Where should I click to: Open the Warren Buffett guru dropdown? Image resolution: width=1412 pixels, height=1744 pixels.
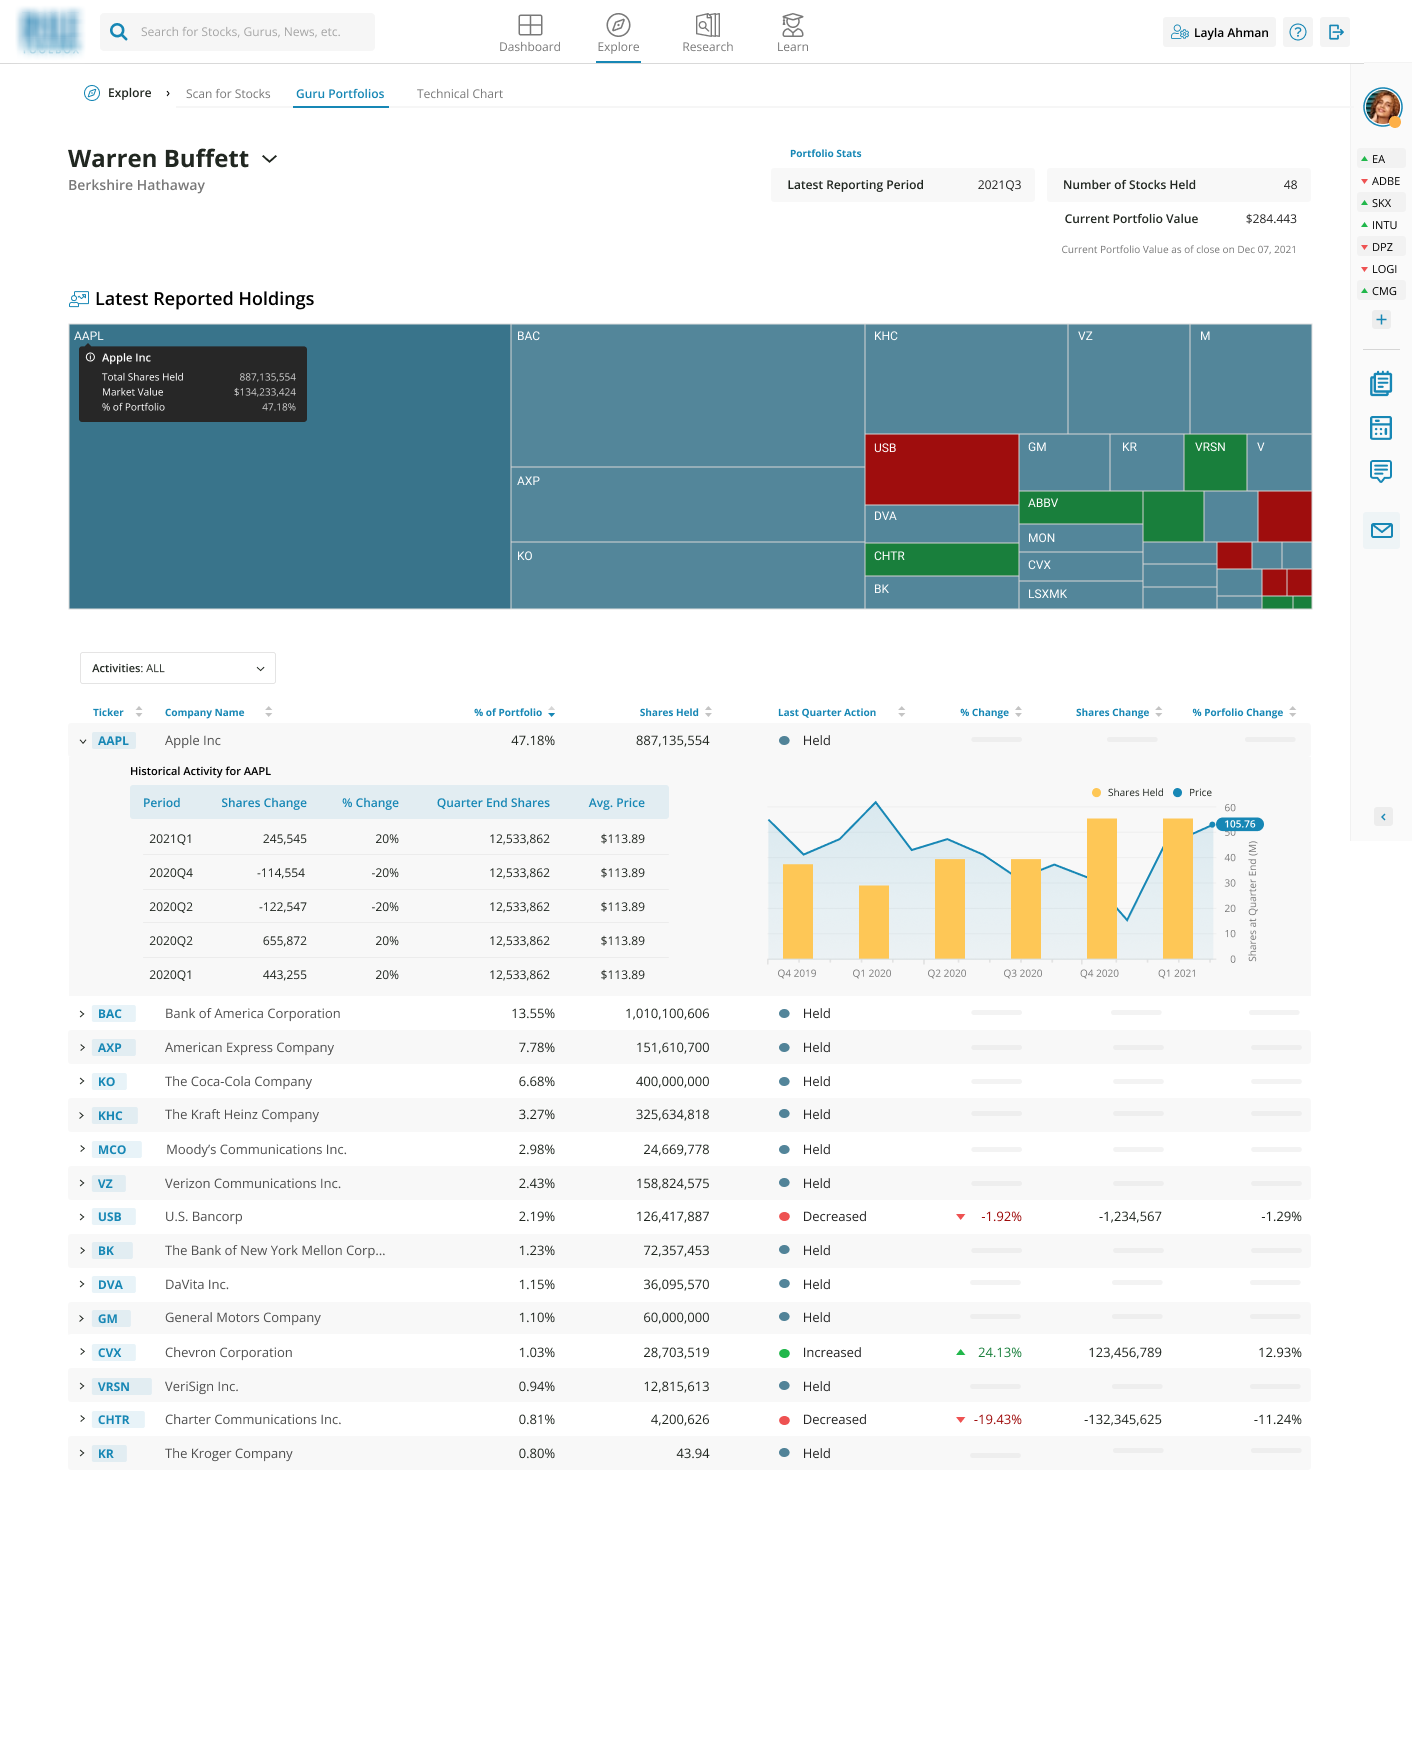point(269,159)
